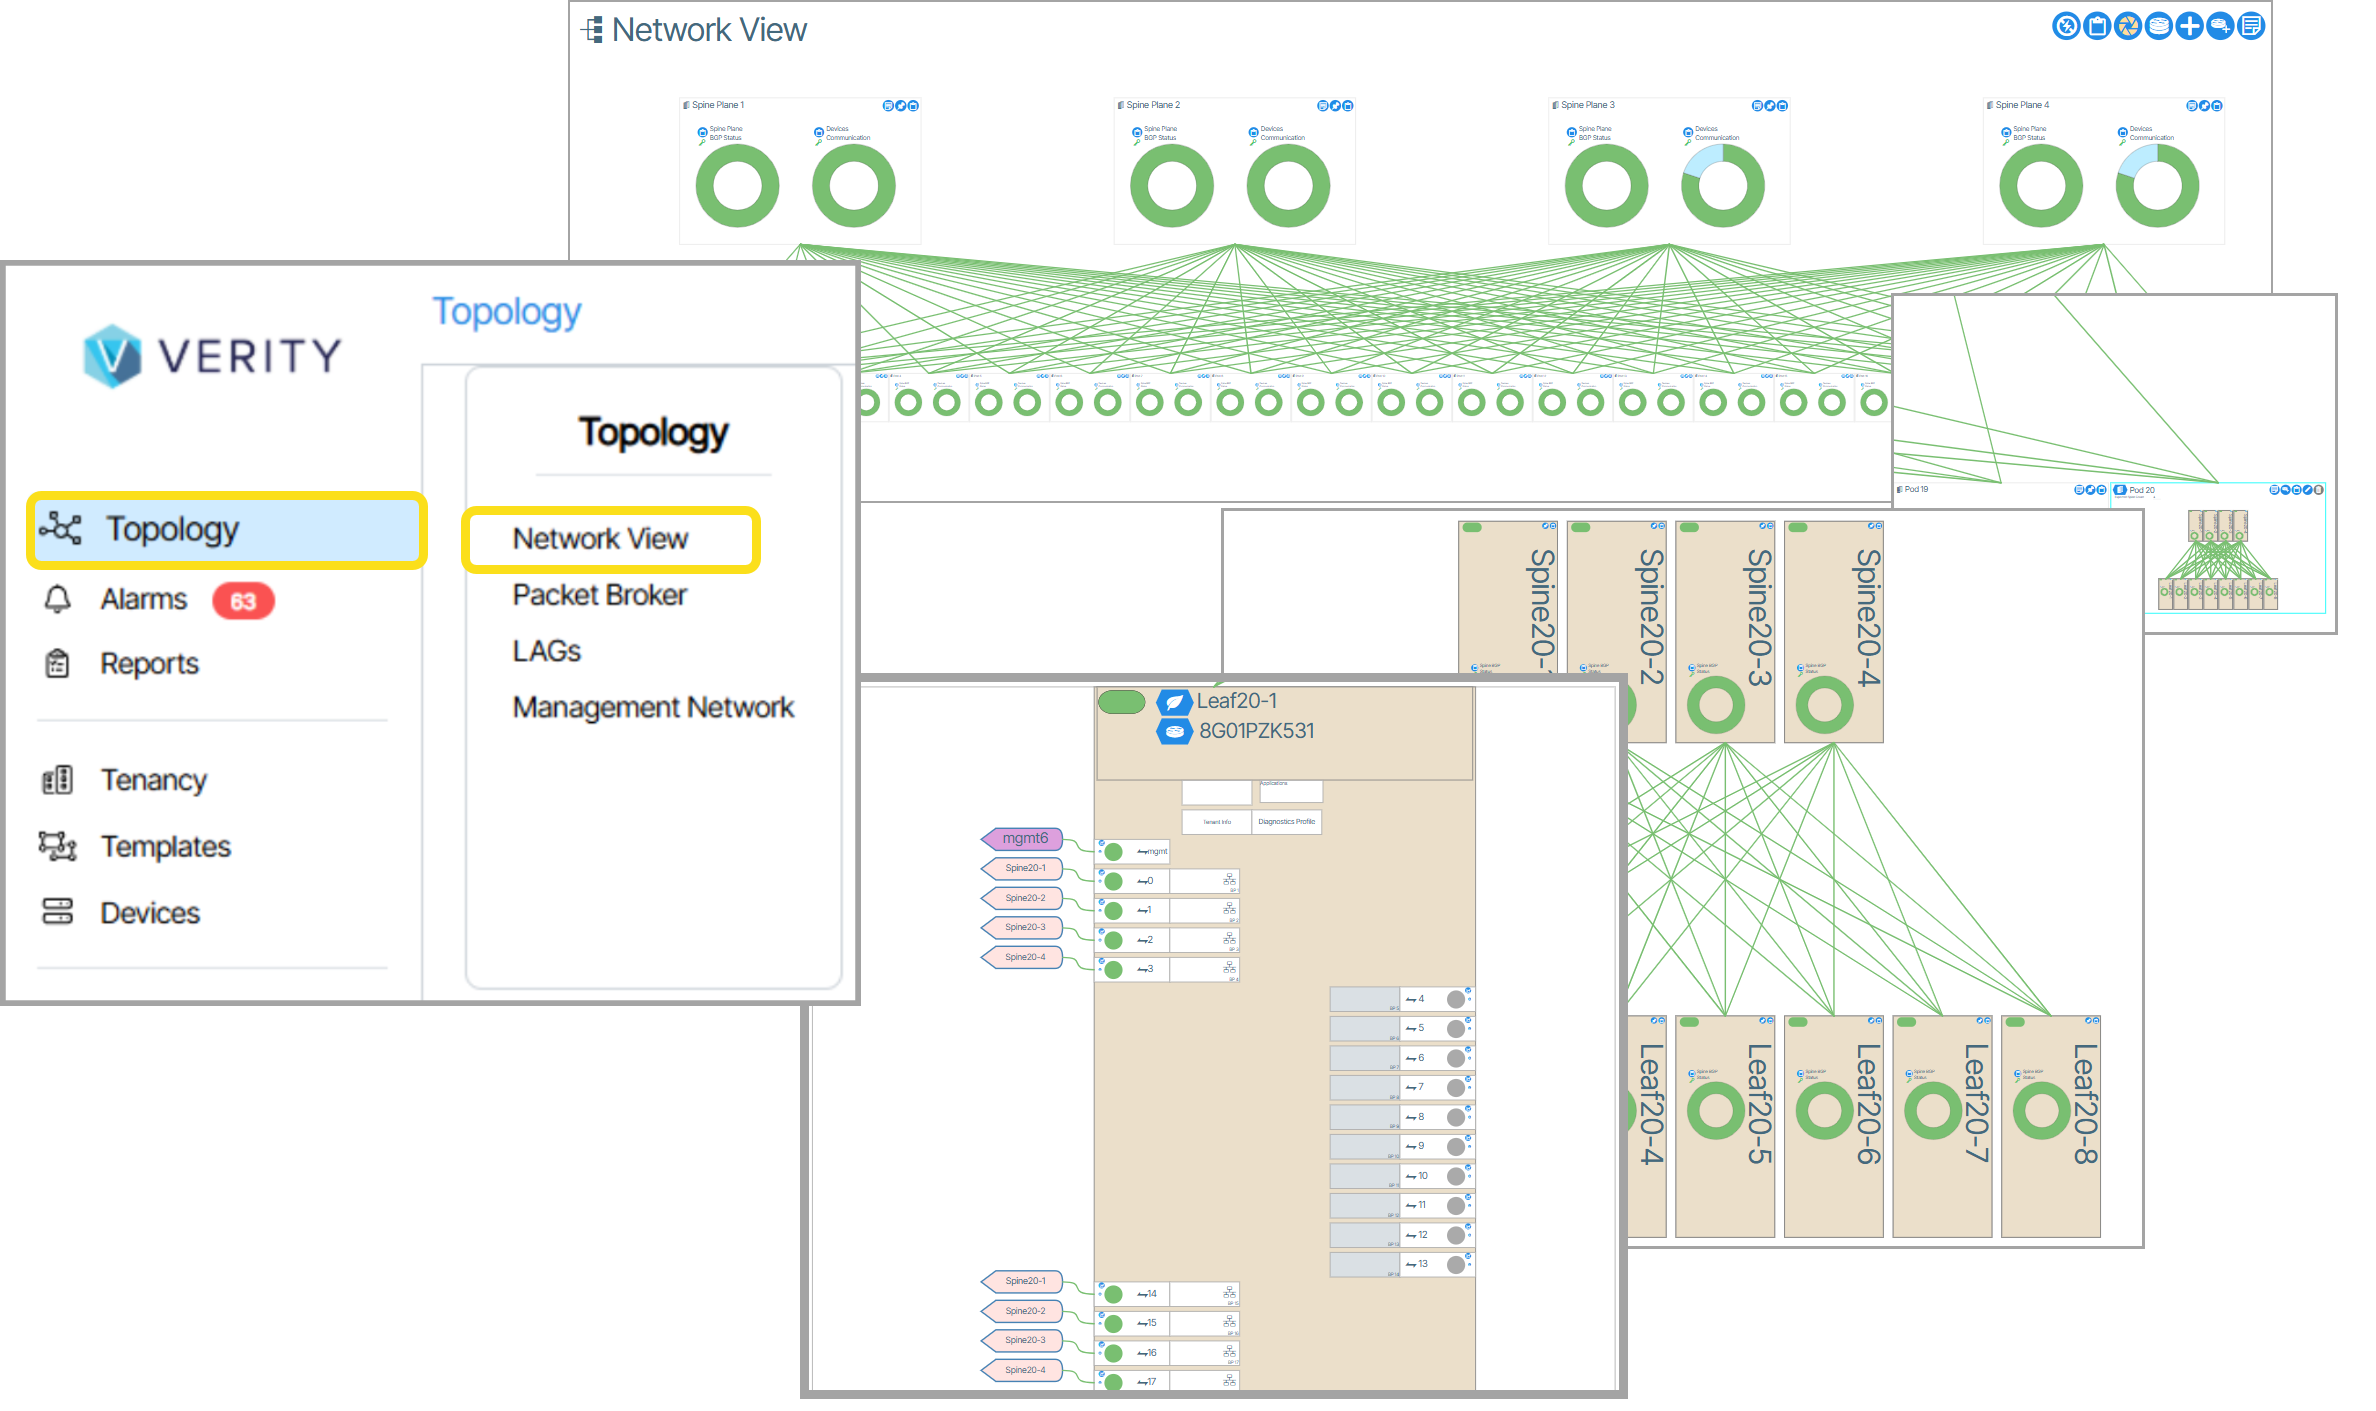Open Alarms in the sidebar
This screenshot has height=1411, width=2376.
(x=144, y=599)
